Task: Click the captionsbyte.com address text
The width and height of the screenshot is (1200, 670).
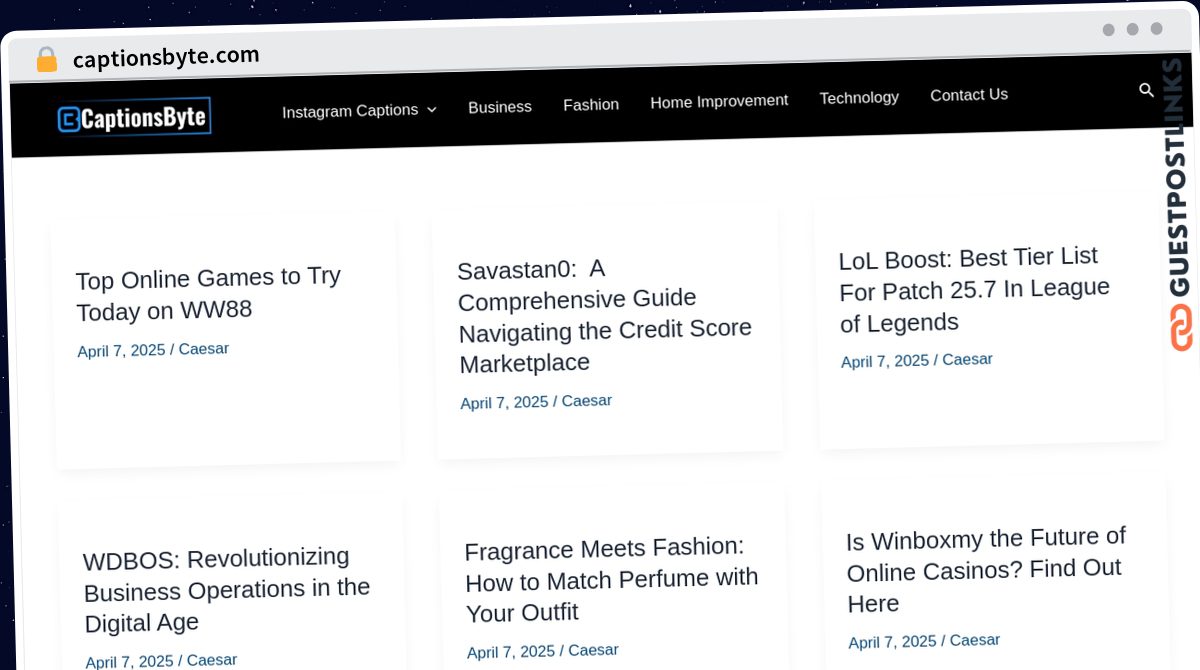Action: (x=166, y=57)
